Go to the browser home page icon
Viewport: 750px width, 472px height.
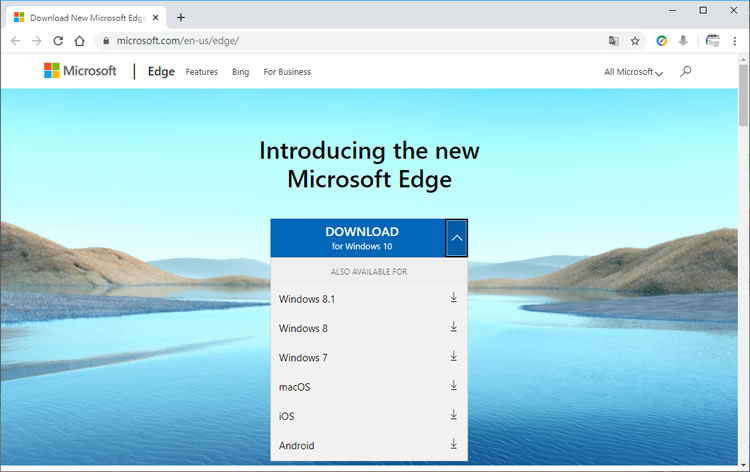[x=80, y=41]
